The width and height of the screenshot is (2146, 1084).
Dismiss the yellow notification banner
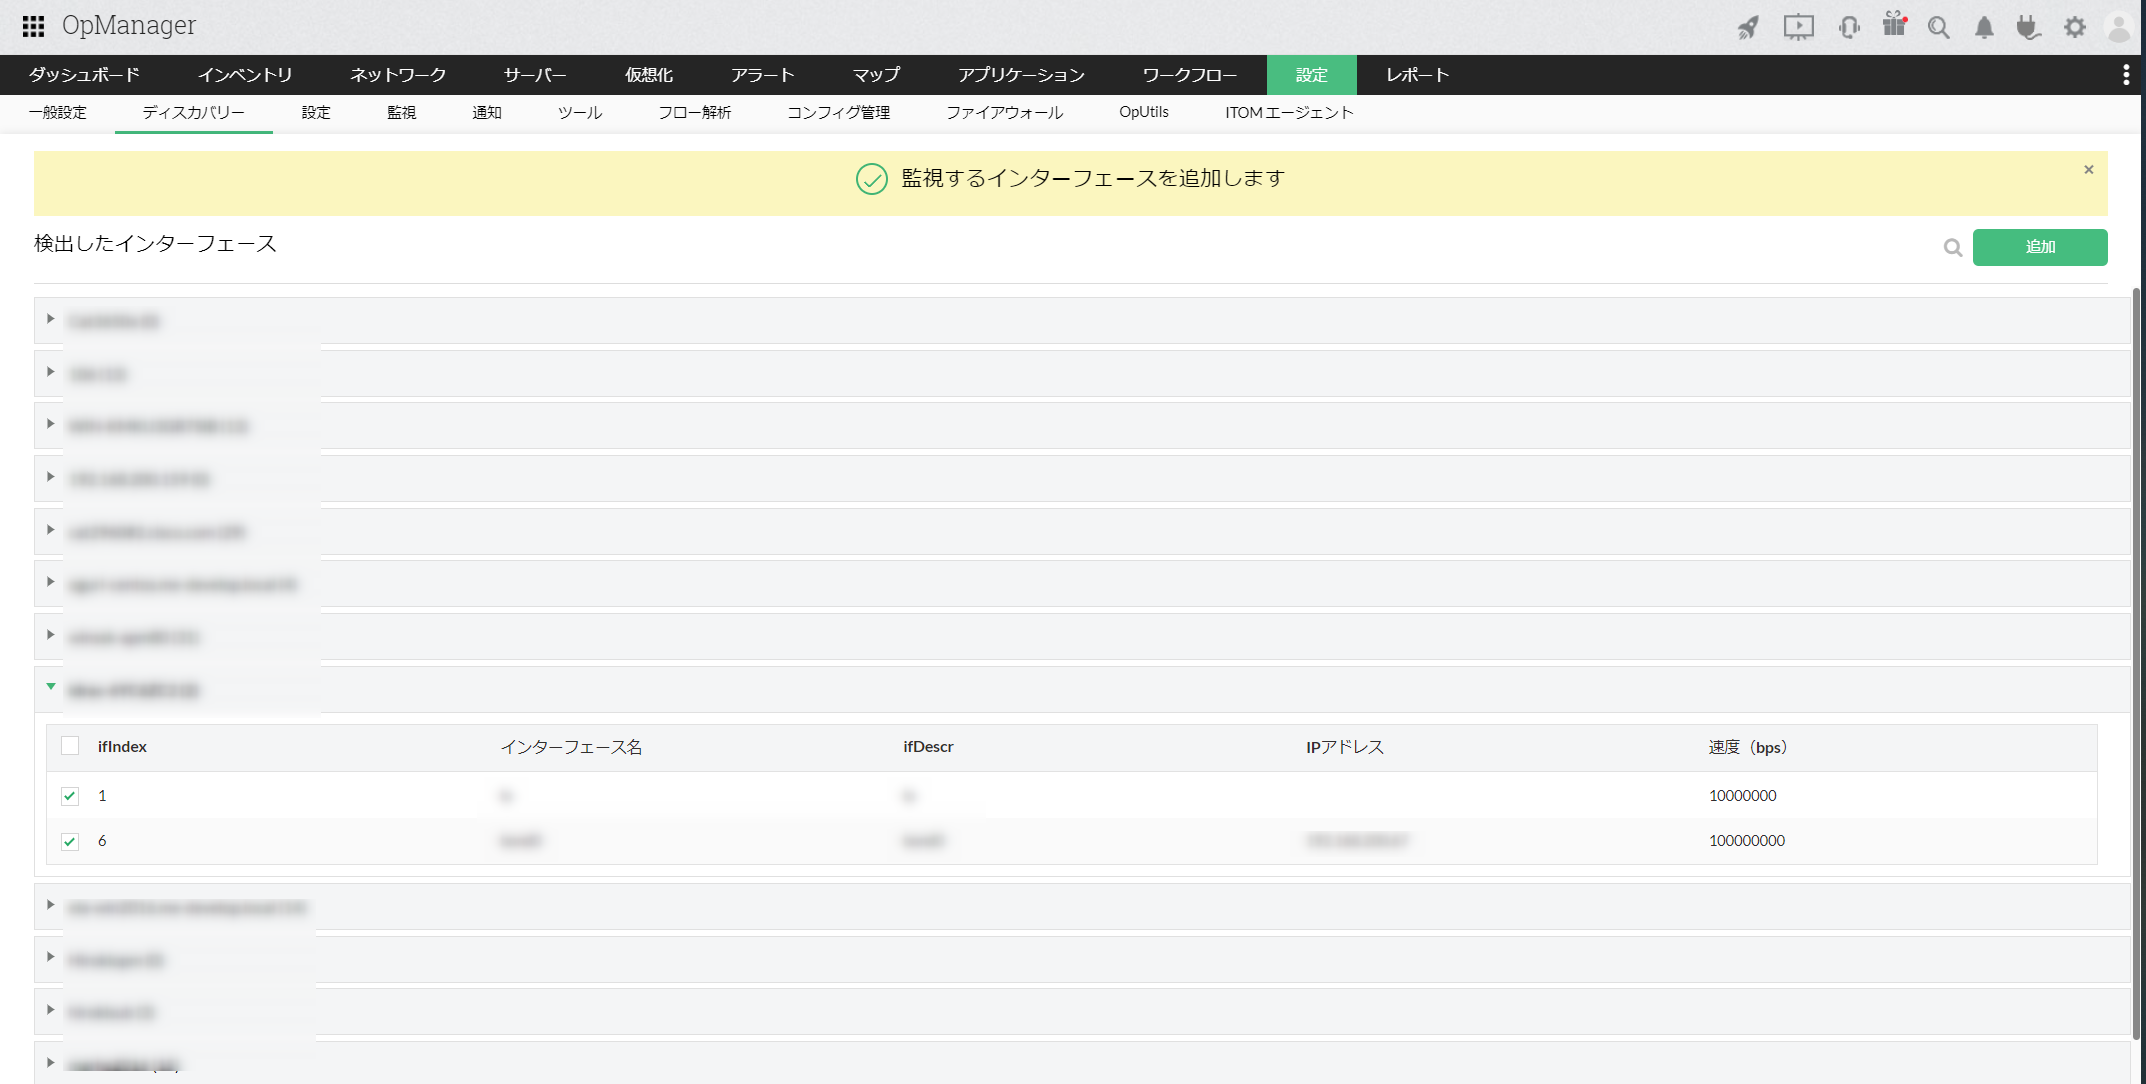pyautogui.click(x=2088, y=170)
